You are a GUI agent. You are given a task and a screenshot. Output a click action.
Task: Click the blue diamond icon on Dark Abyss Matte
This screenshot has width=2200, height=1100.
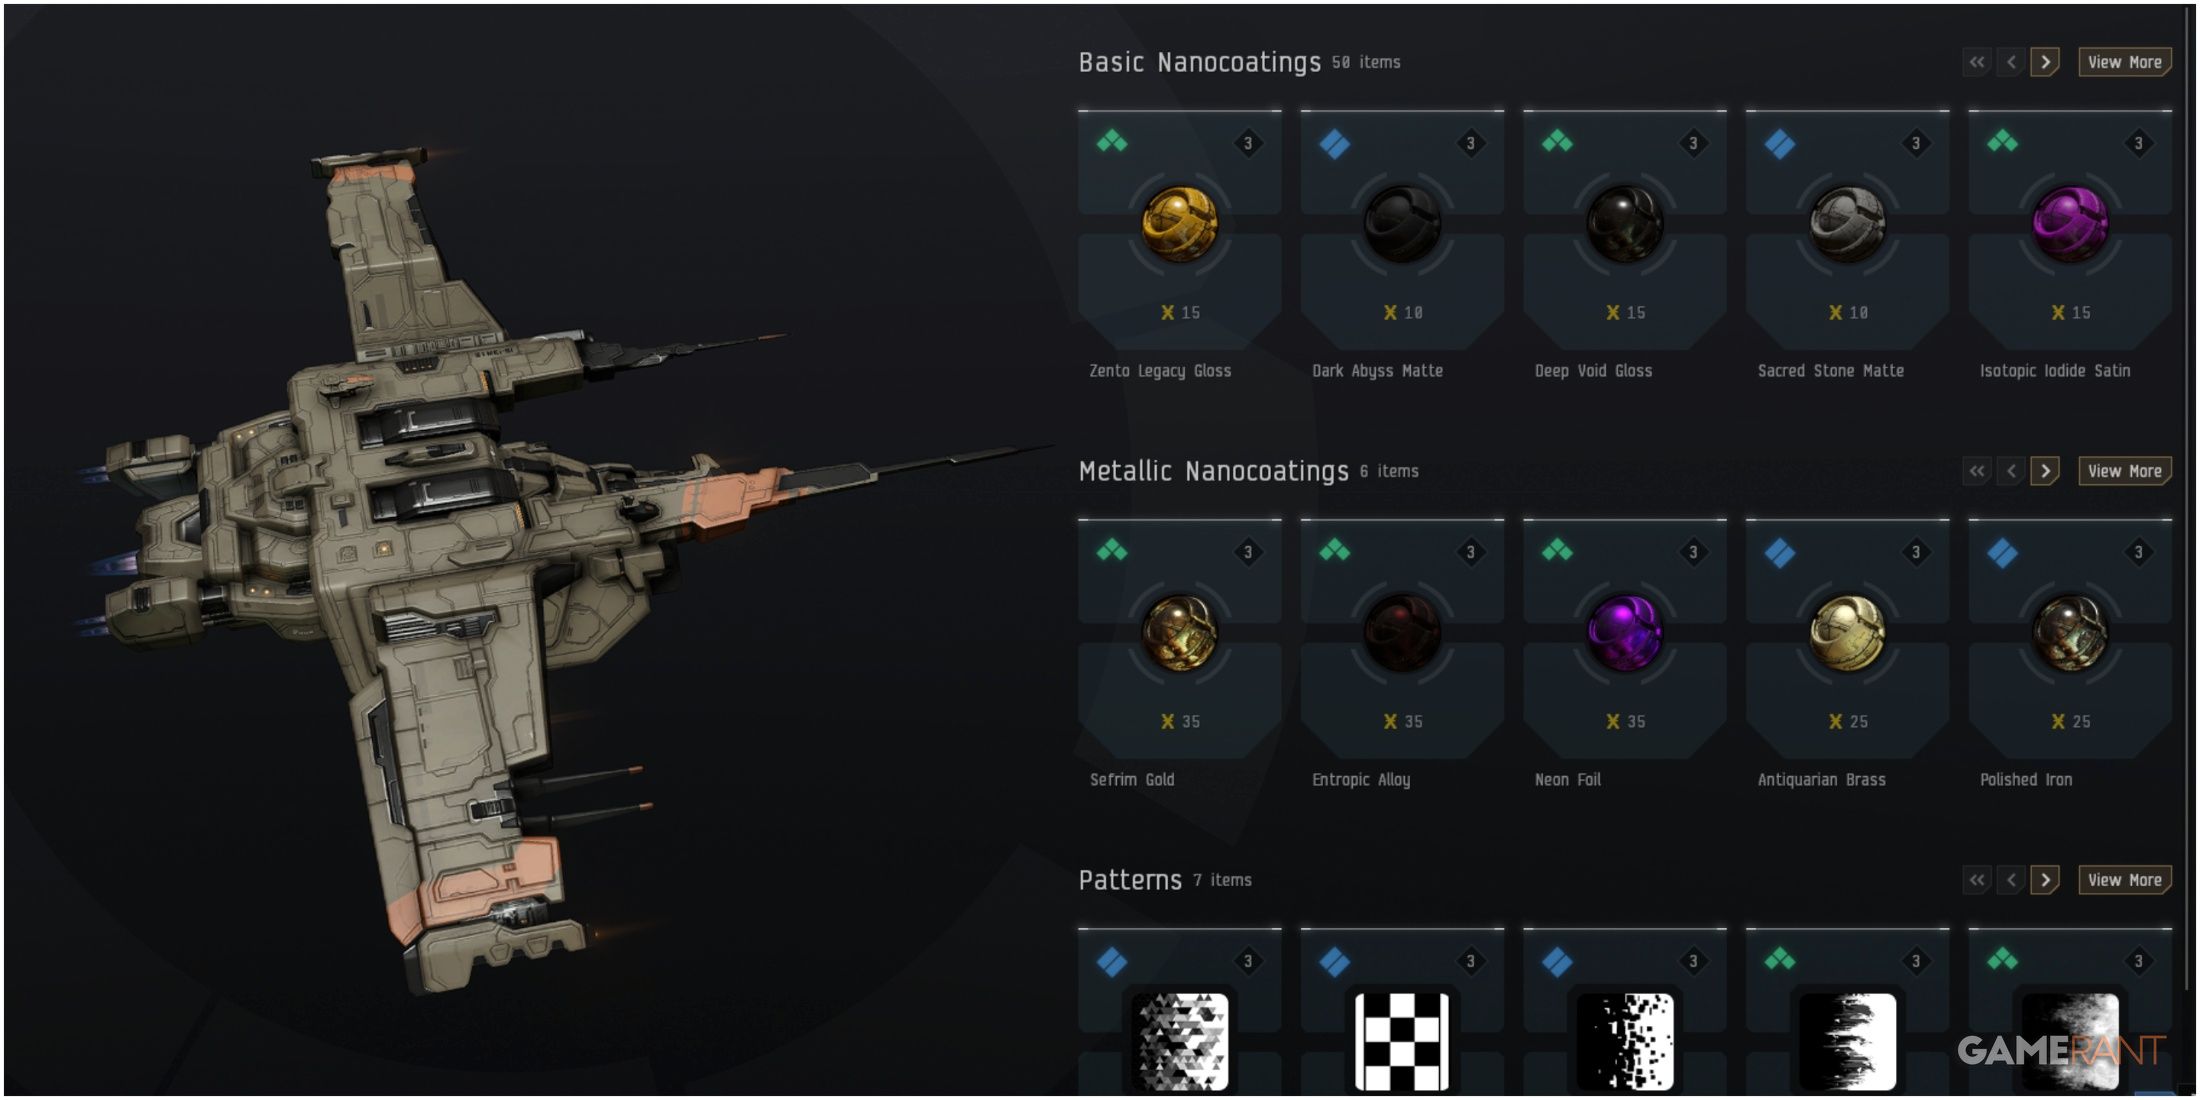tap(1335, 144)
